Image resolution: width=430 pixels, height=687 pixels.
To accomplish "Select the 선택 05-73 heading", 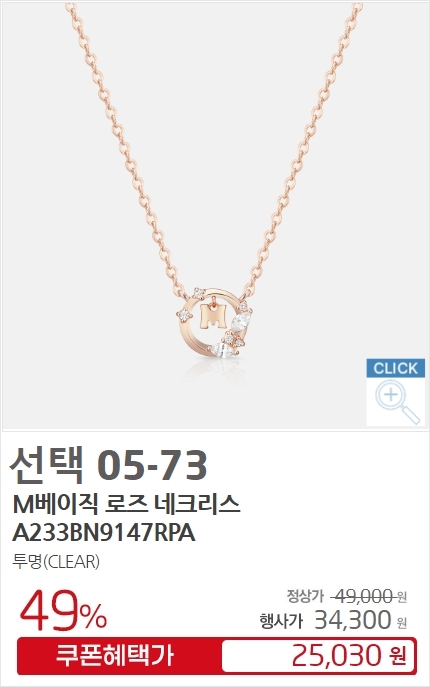I will tap(108, 465).
